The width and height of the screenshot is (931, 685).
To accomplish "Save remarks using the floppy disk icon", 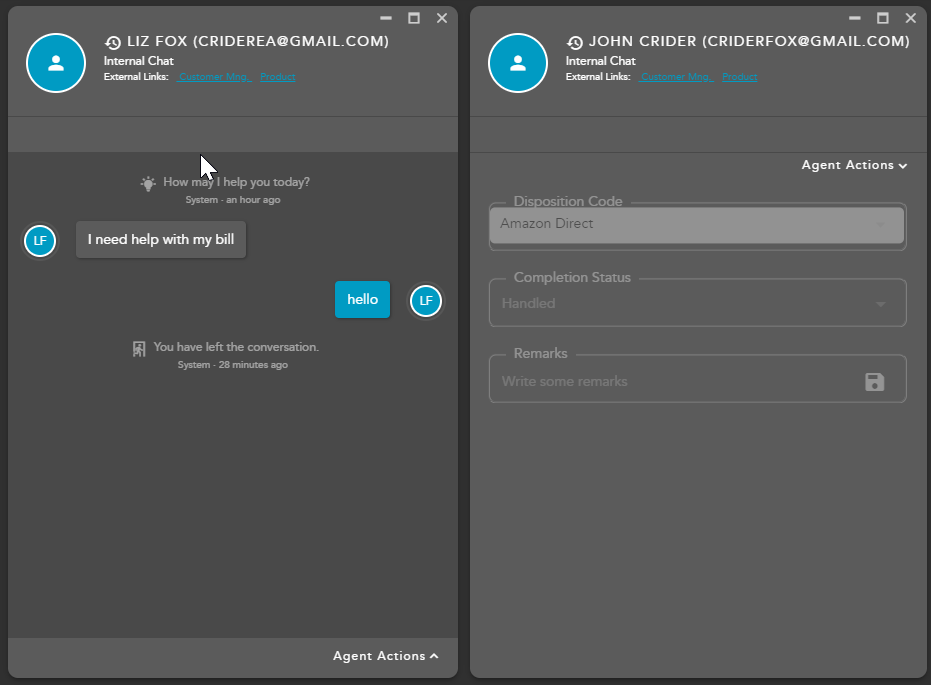I will tap(874, 382).
